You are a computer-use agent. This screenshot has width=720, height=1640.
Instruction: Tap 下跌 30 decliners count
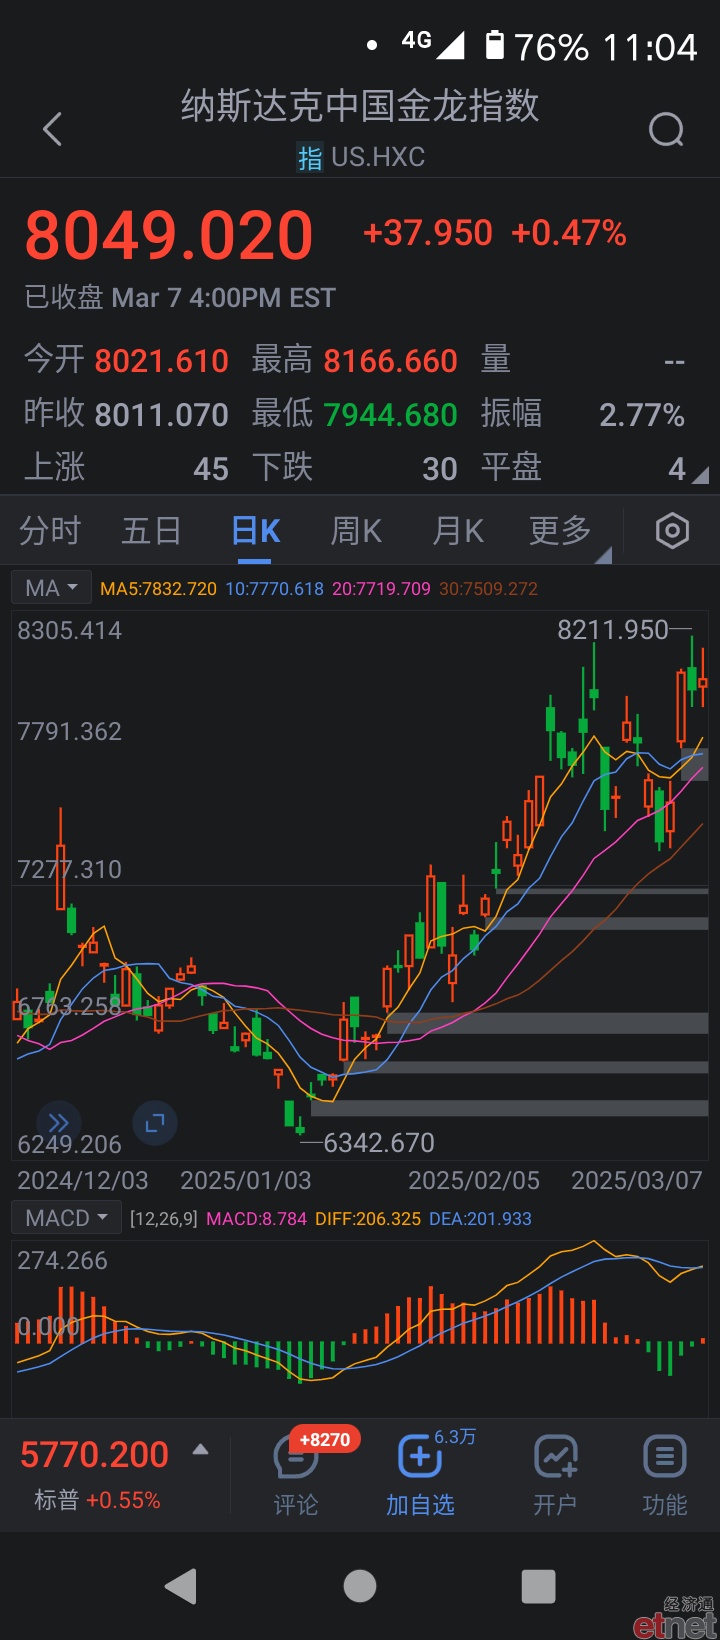(x=355, y=468)
